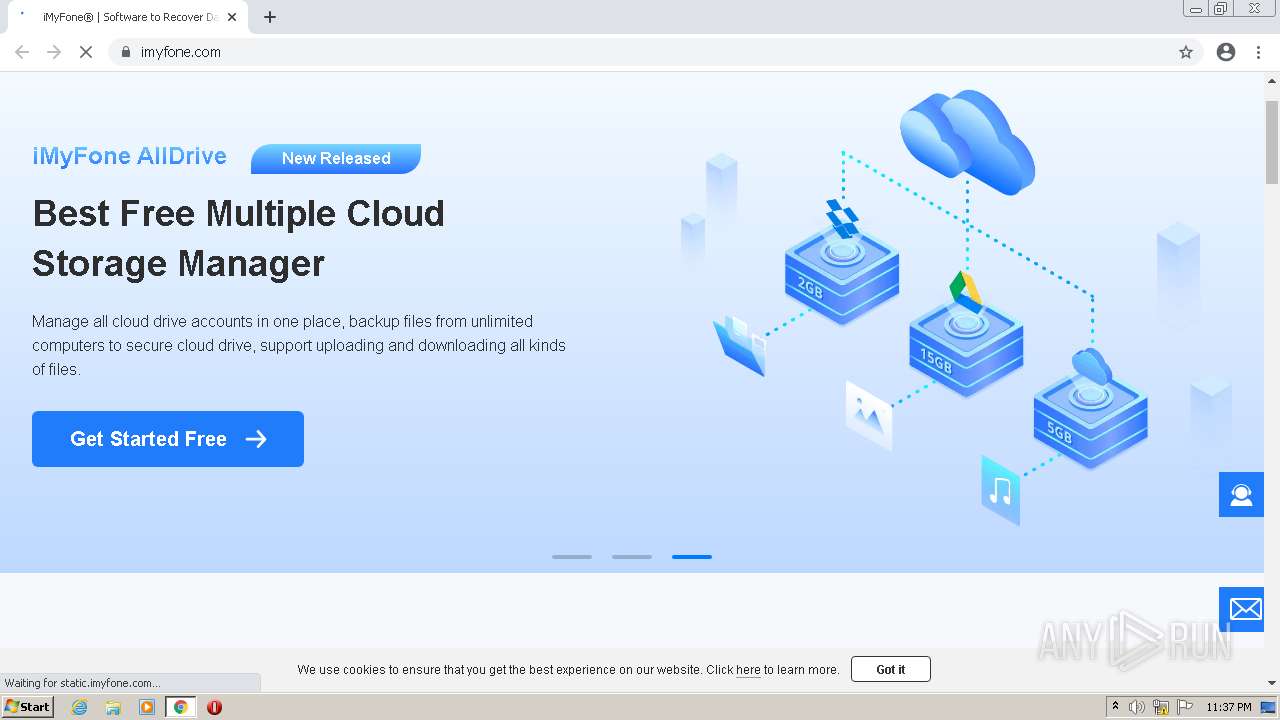Switch to Chrome taskbar button
This screenshot has width=1280, height=720.
pyautogui.click(x=180, y=707)
